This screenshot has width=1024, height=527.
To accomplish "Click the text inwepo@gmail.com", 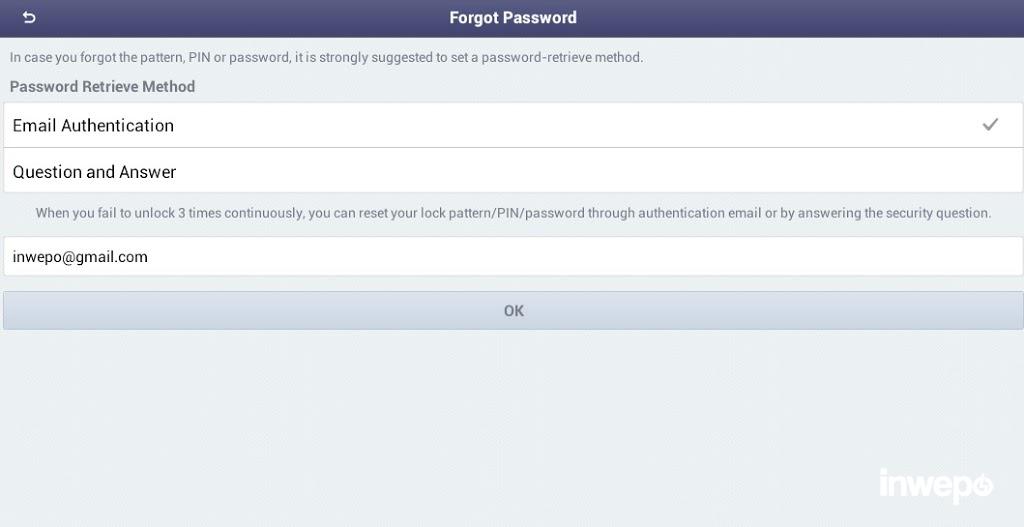I will pos(80,257).
